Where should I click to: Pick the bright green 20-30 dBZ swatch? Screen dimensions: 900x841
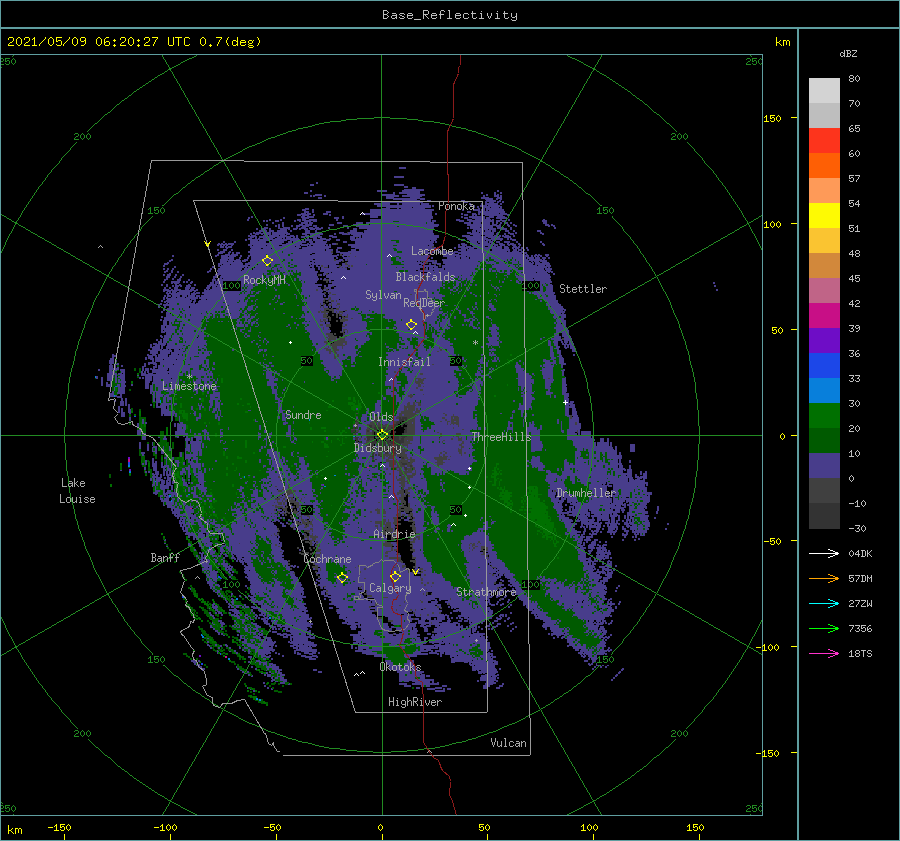tap(824, 416)
